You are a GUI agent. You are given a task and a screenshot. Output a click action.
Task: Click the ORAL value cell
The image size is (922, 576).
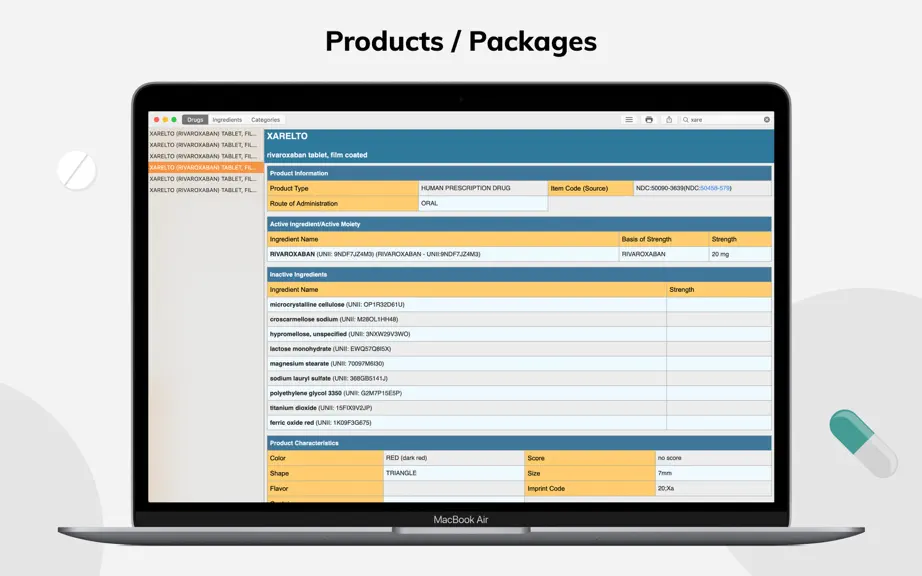tap(483, 203)
